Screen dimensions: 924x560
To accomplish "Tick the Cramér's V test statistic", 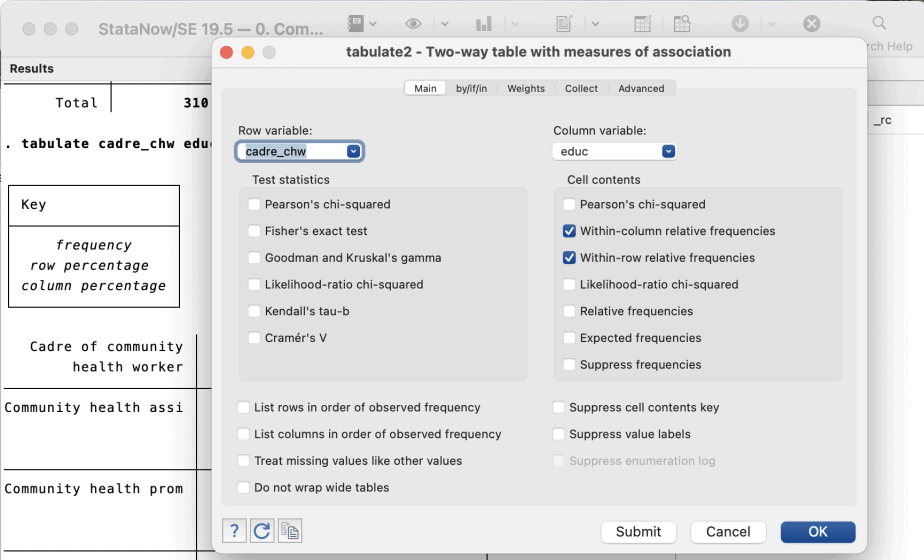I will point(255,338).
